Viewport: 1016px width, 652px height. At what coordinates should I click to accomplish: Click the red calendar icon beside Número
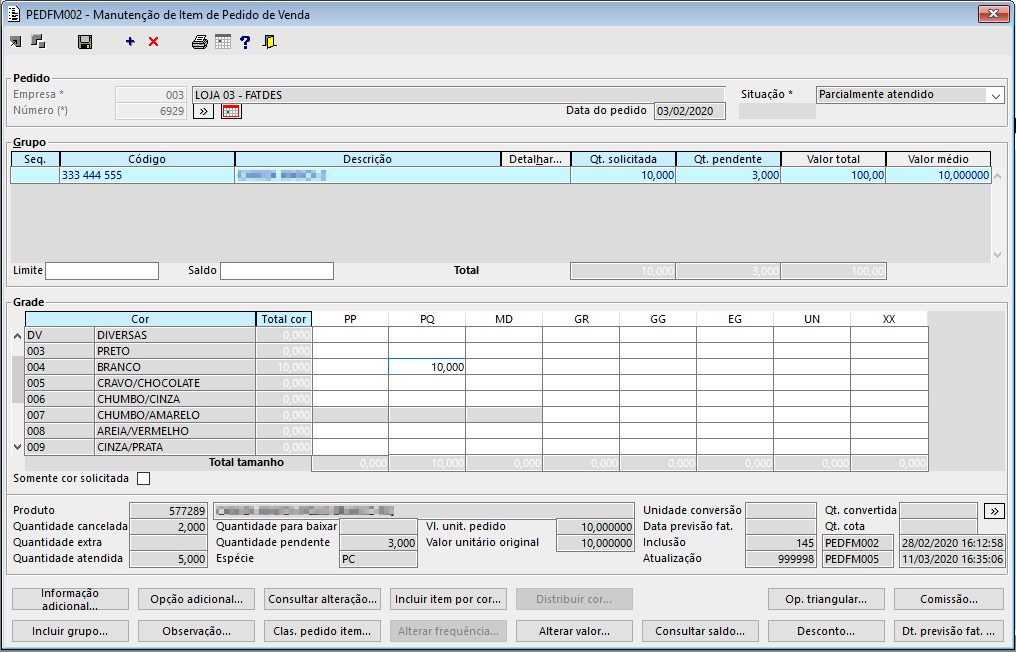(231, 111)
